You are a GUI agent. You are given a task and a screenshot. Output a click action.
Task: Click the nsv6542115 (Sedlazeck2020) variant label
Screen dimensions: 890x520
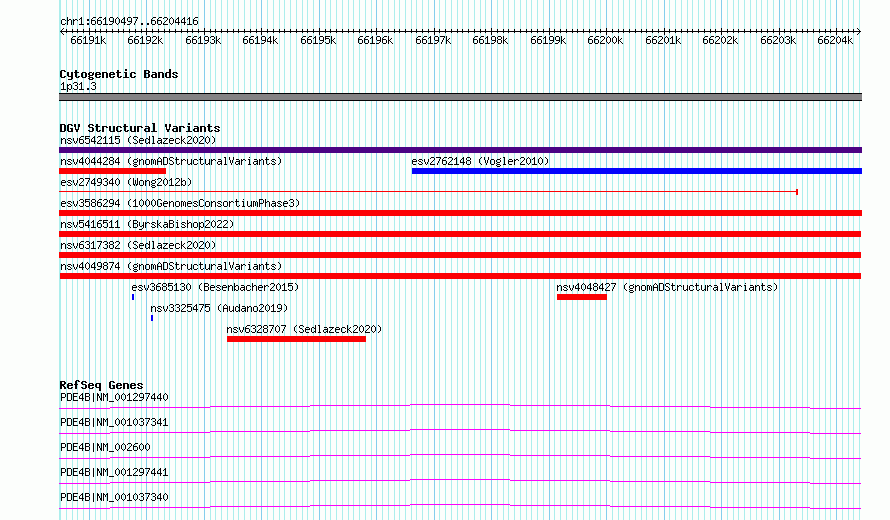click(138, 140)
